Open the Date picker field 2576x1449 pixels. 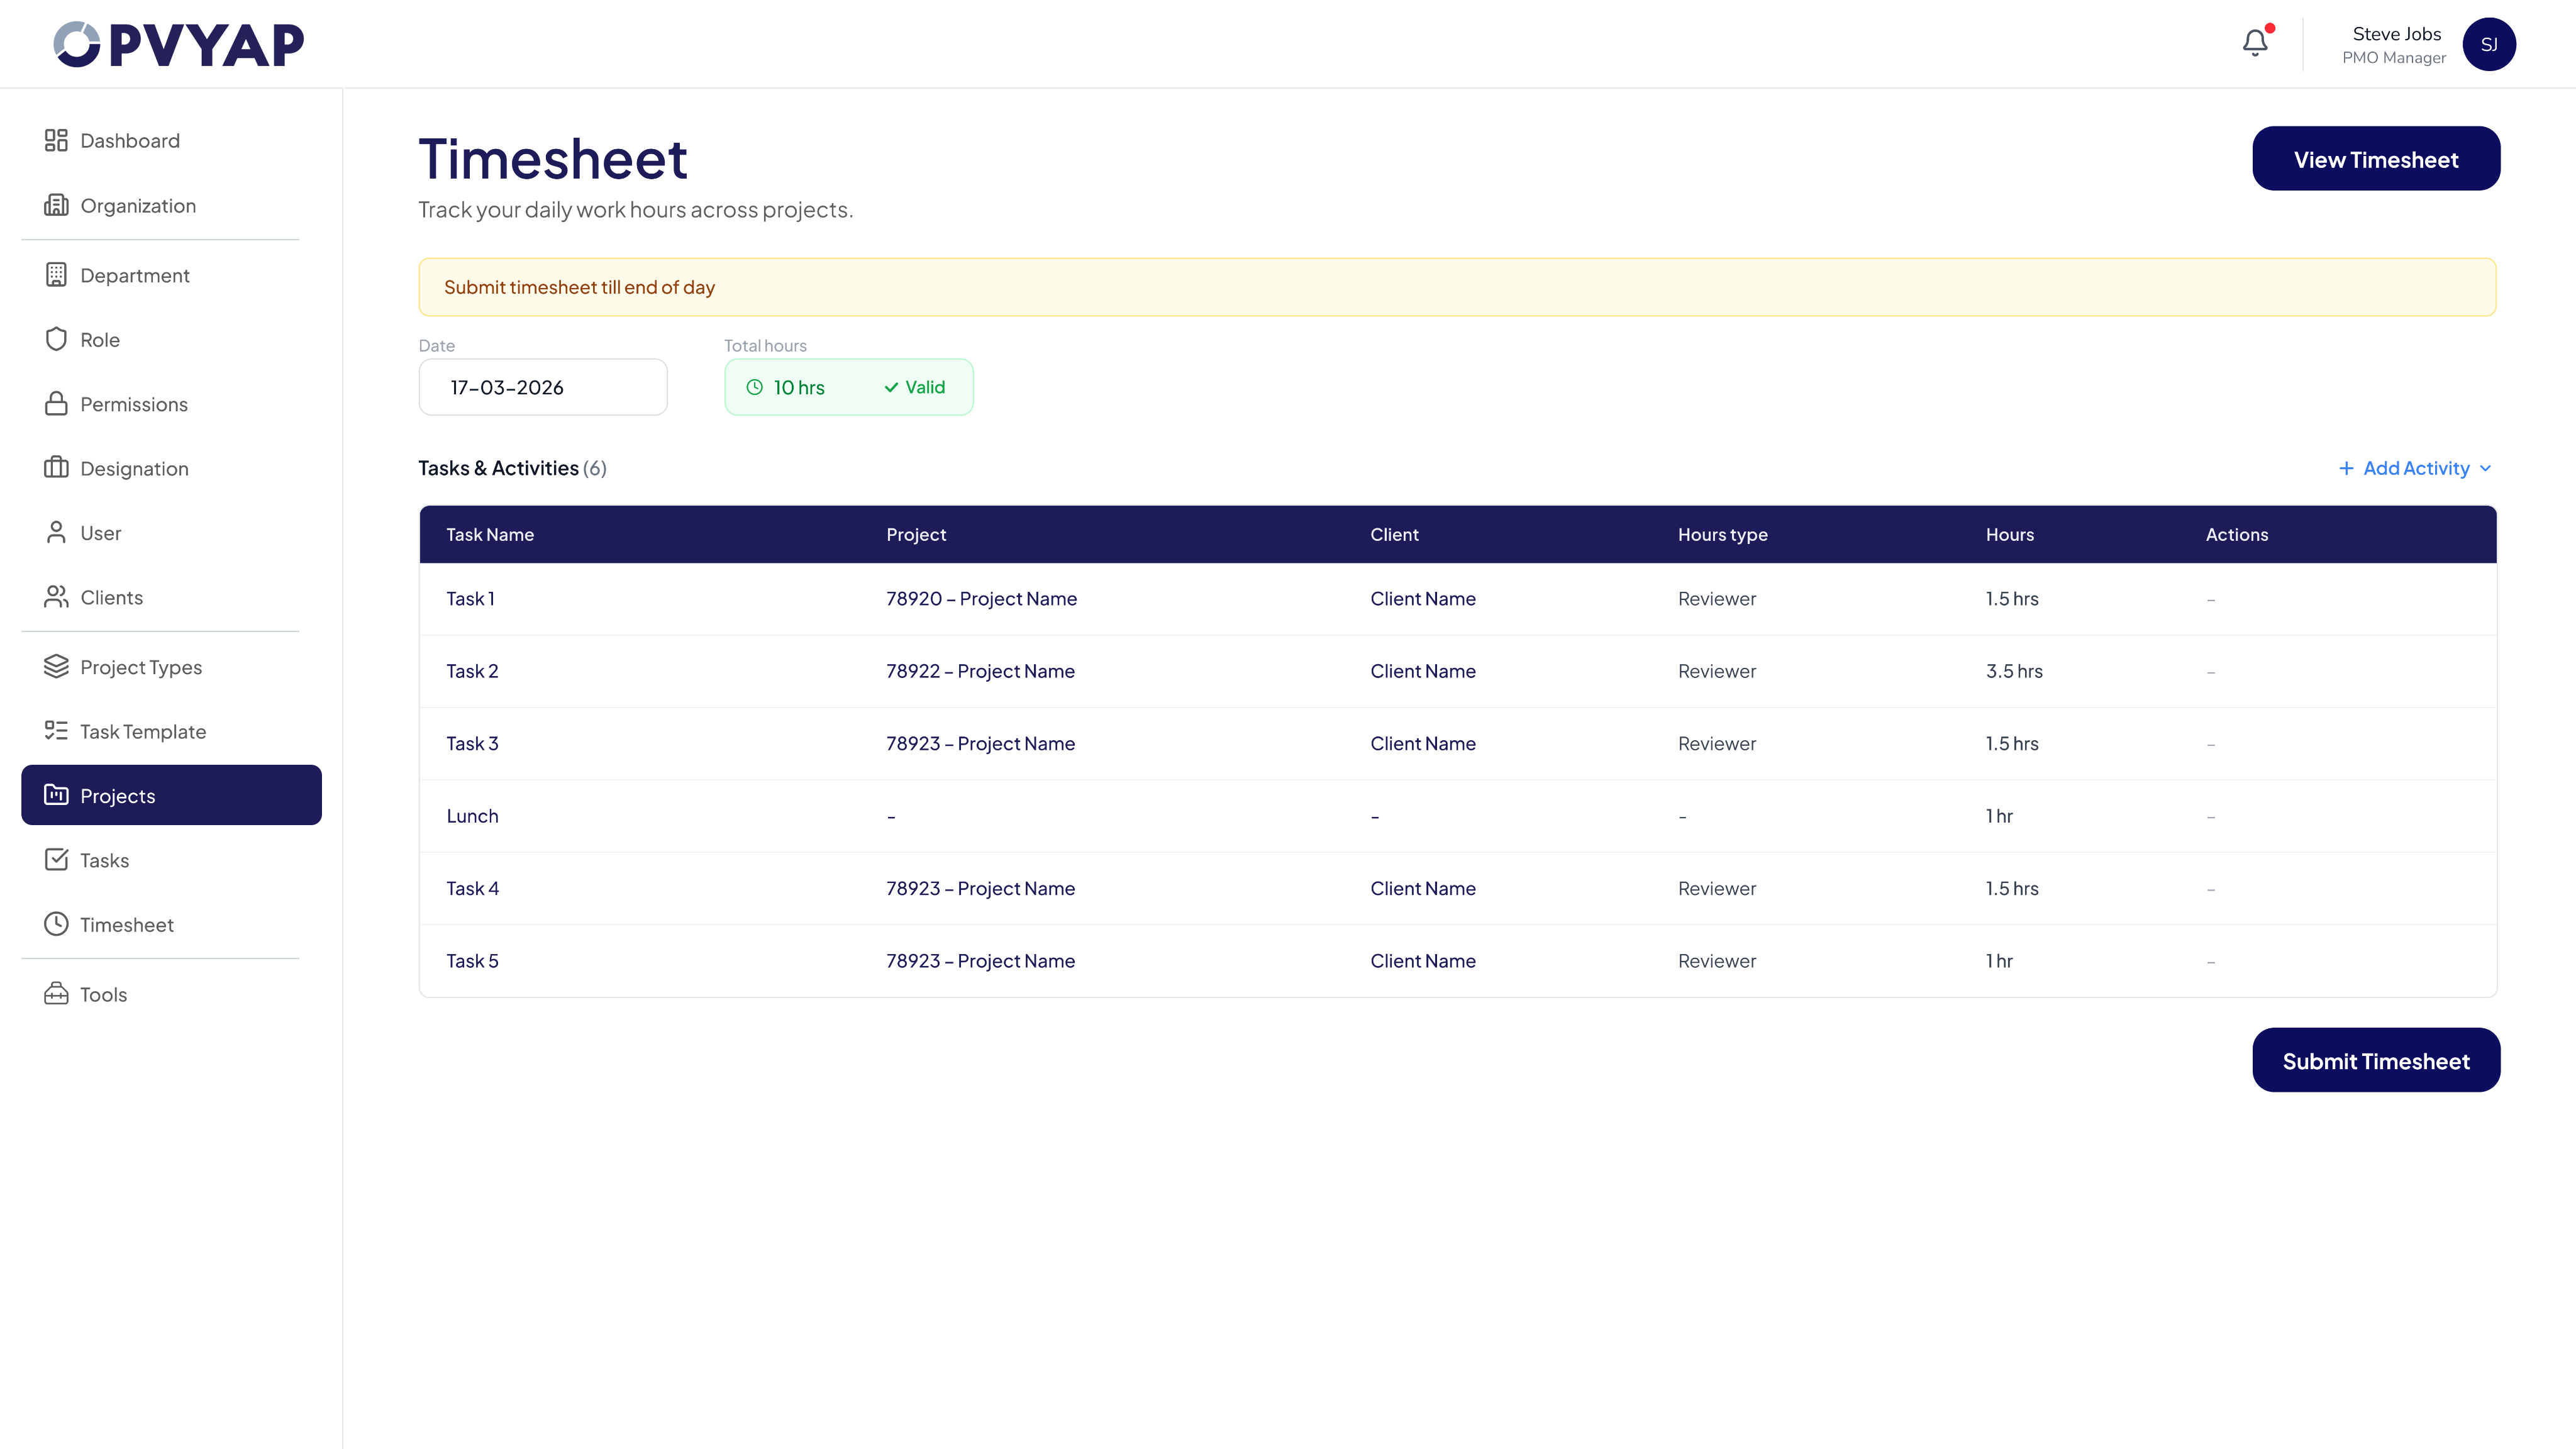coord(542,387)
